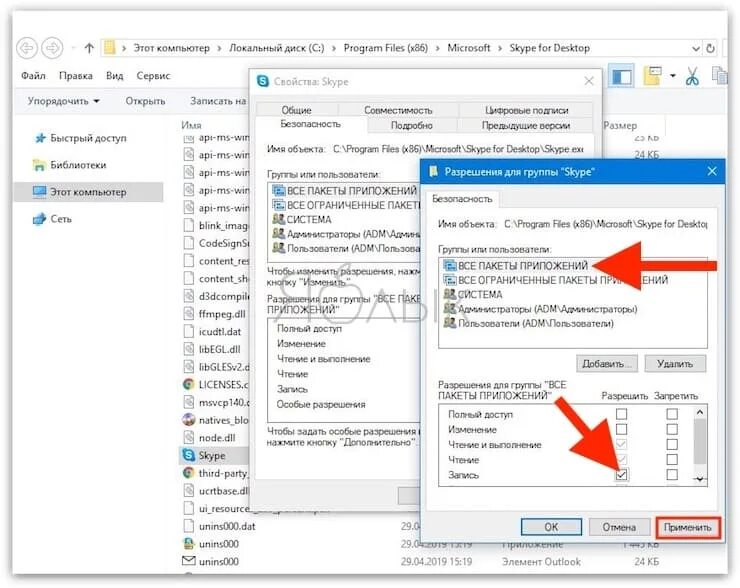740x588 pixels.
Task: Select Пользователи group in permissions dialog
Action: (529, 324)
